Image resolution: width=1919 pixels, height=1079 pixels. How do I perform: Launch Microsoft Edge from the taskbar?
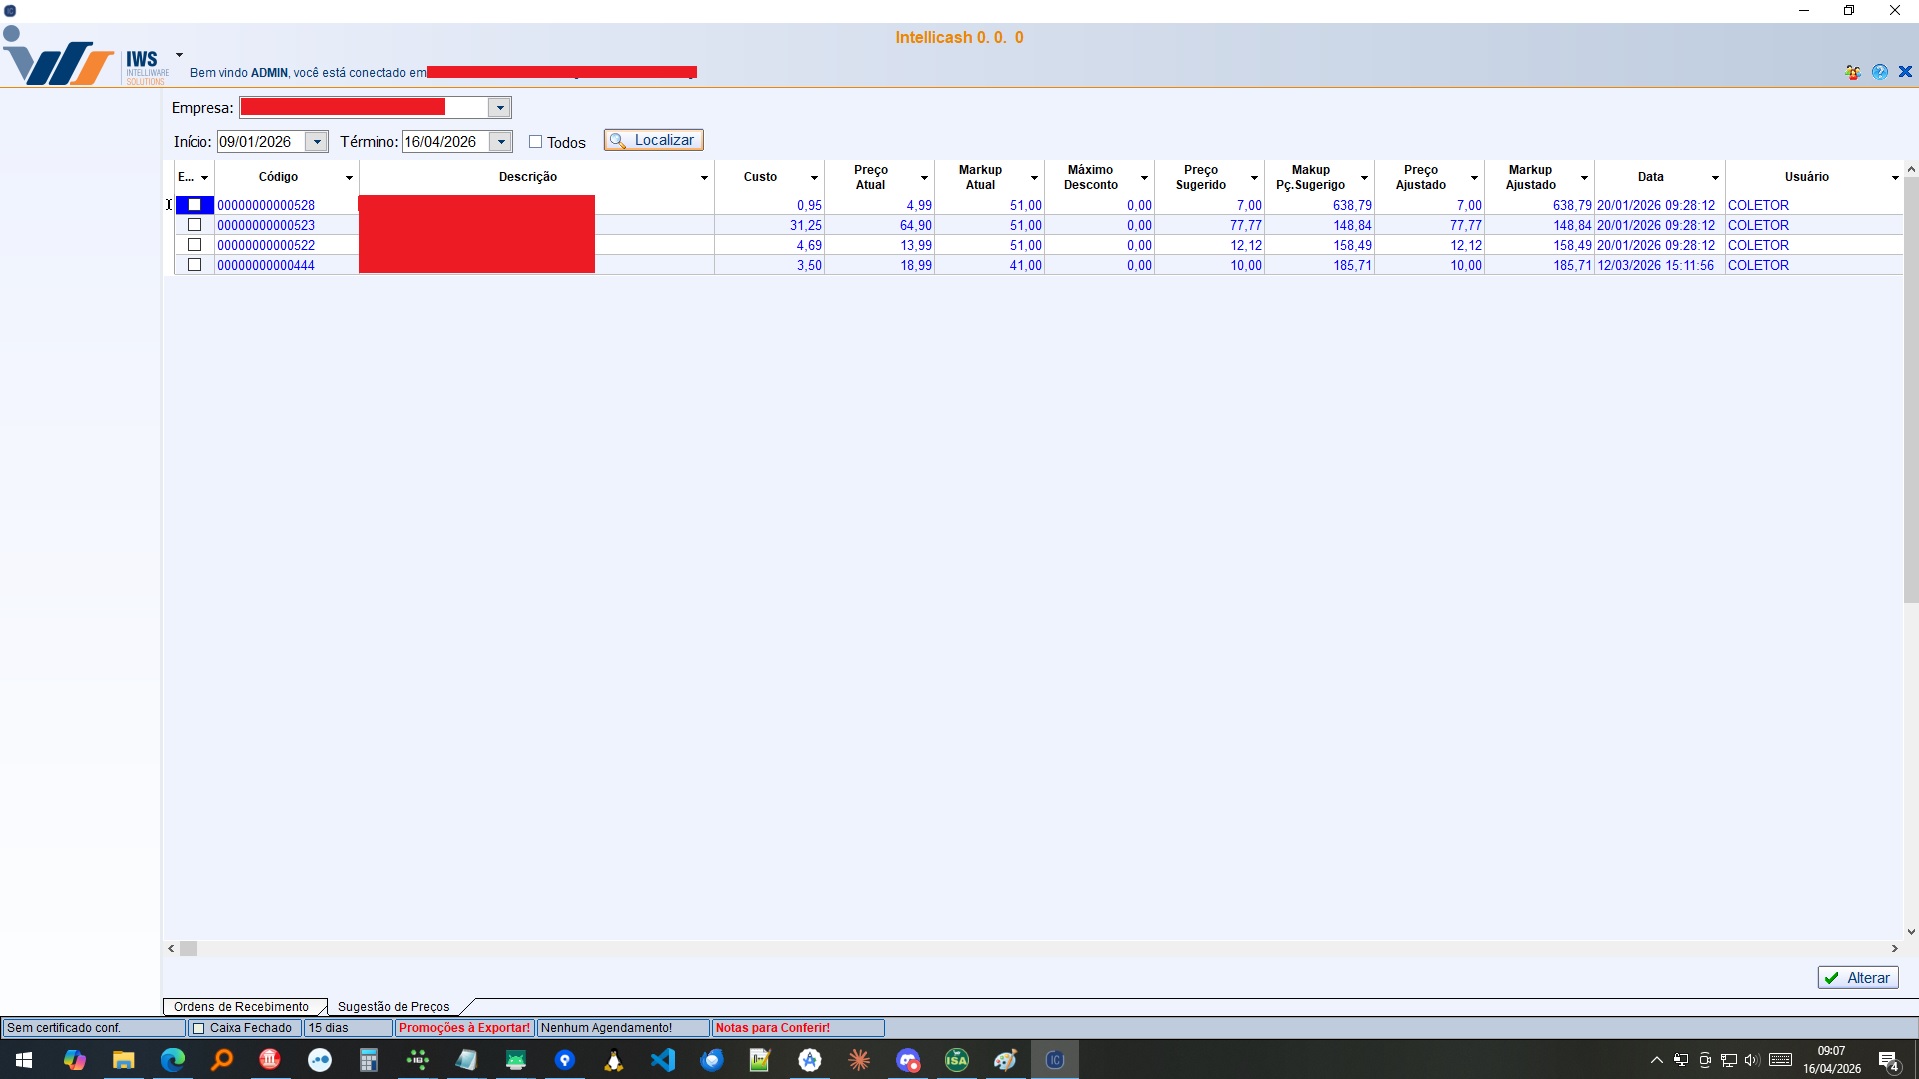[173, 1060]
